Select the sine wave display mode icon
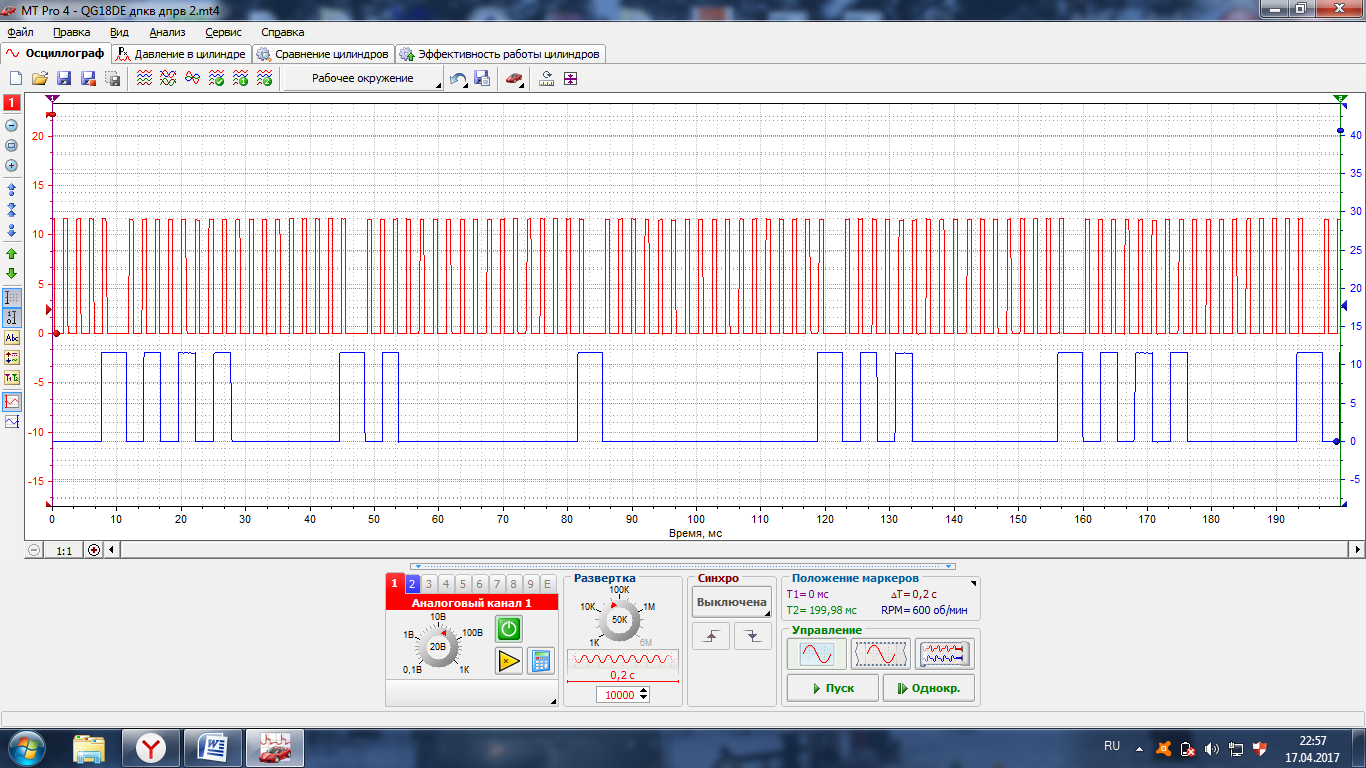 (816, 654)
